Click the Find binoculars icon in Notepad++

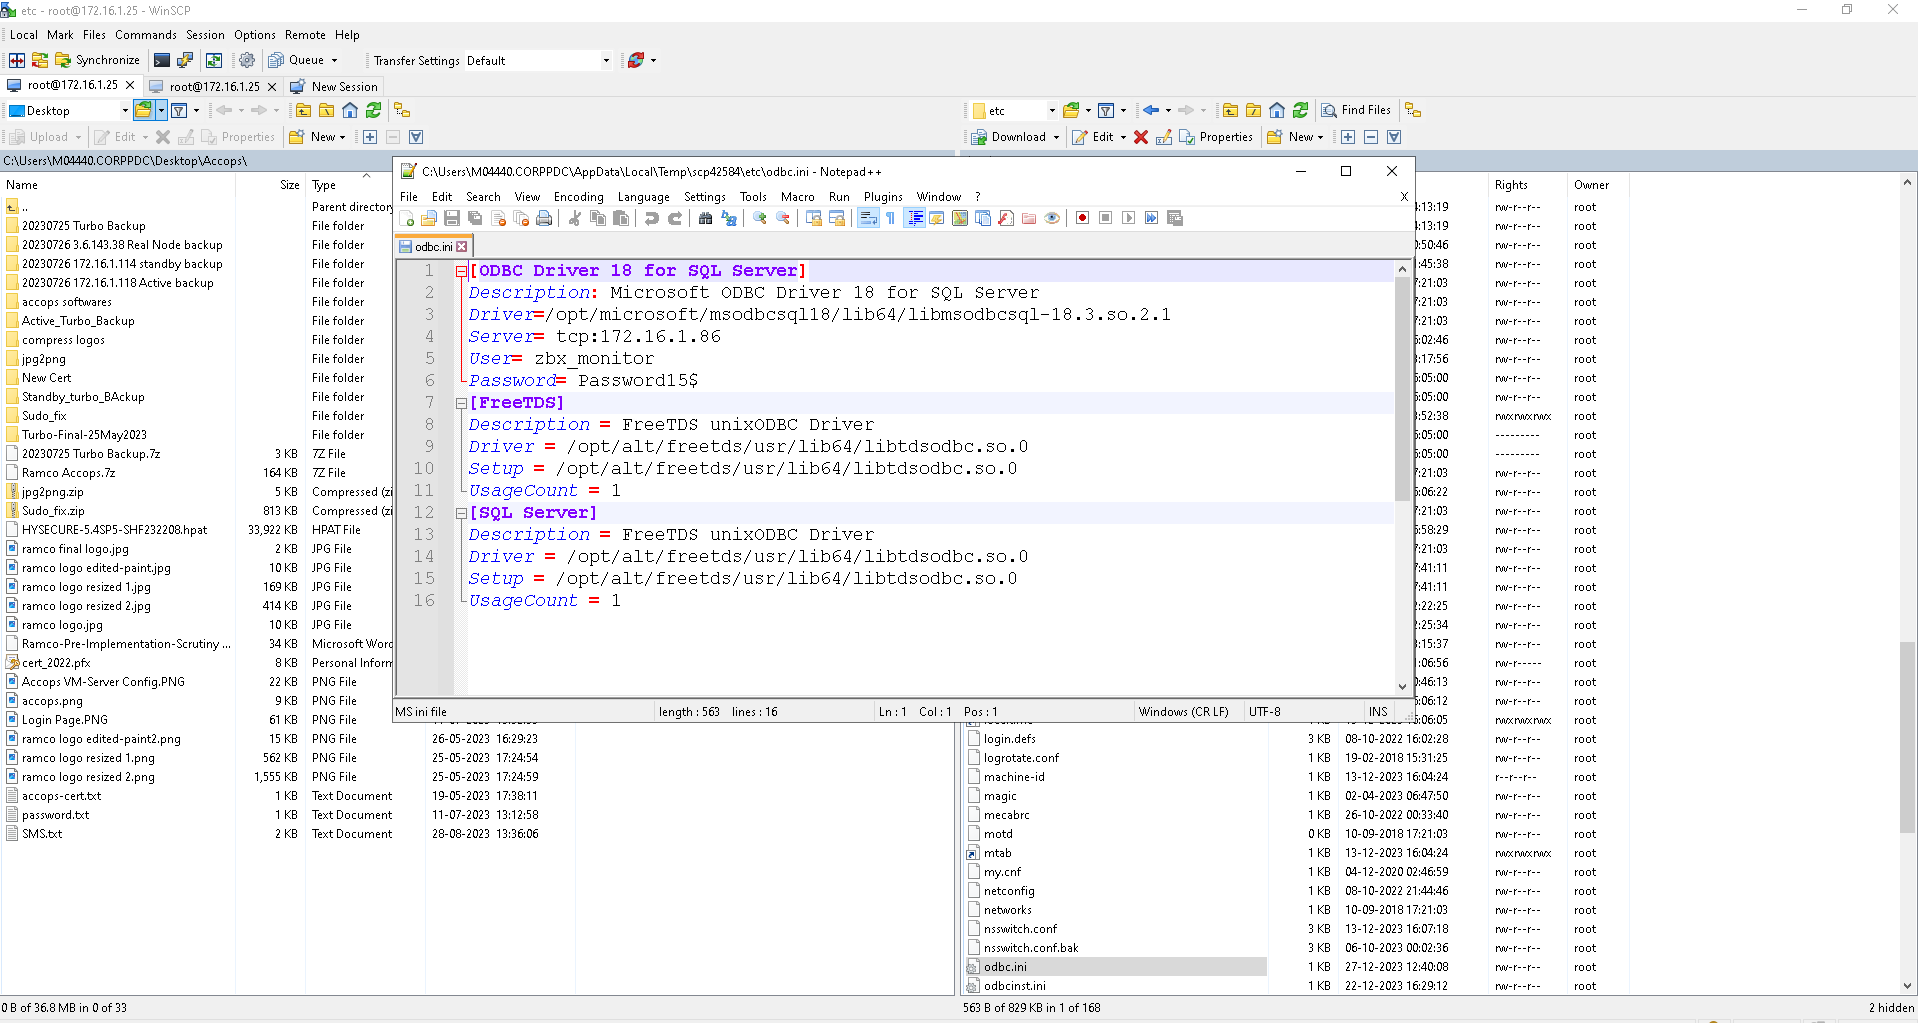click(705, 218)
